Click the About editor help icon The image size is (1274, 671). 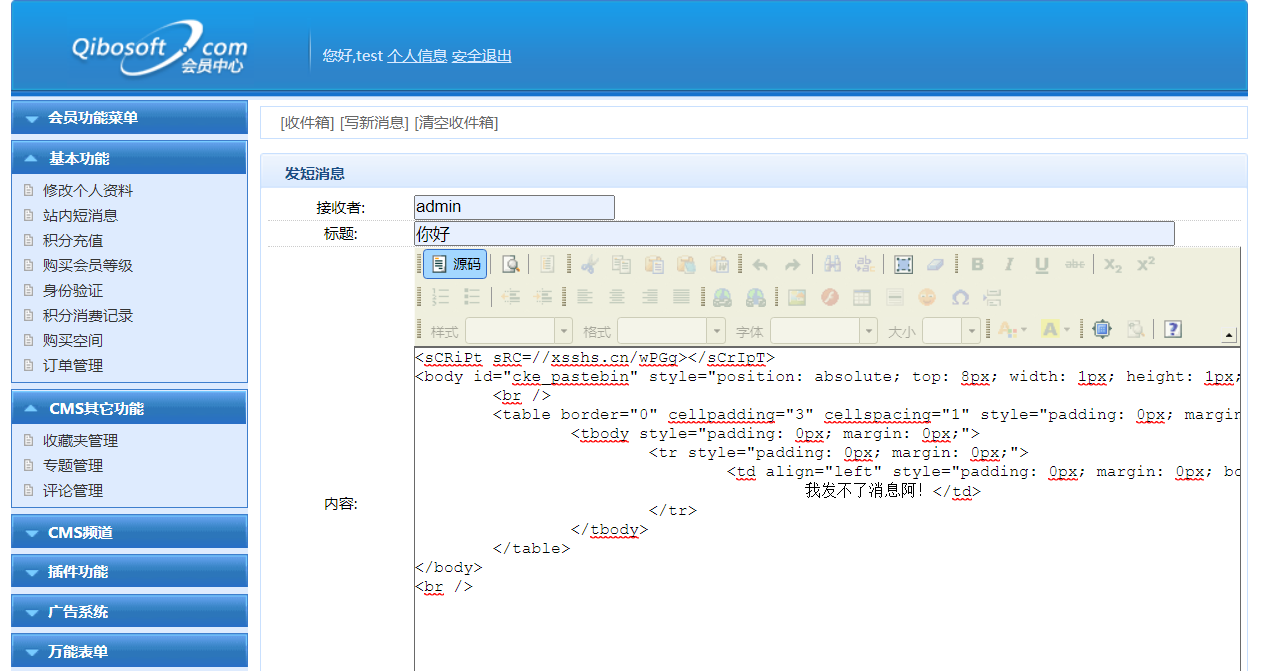[1173, 329]
